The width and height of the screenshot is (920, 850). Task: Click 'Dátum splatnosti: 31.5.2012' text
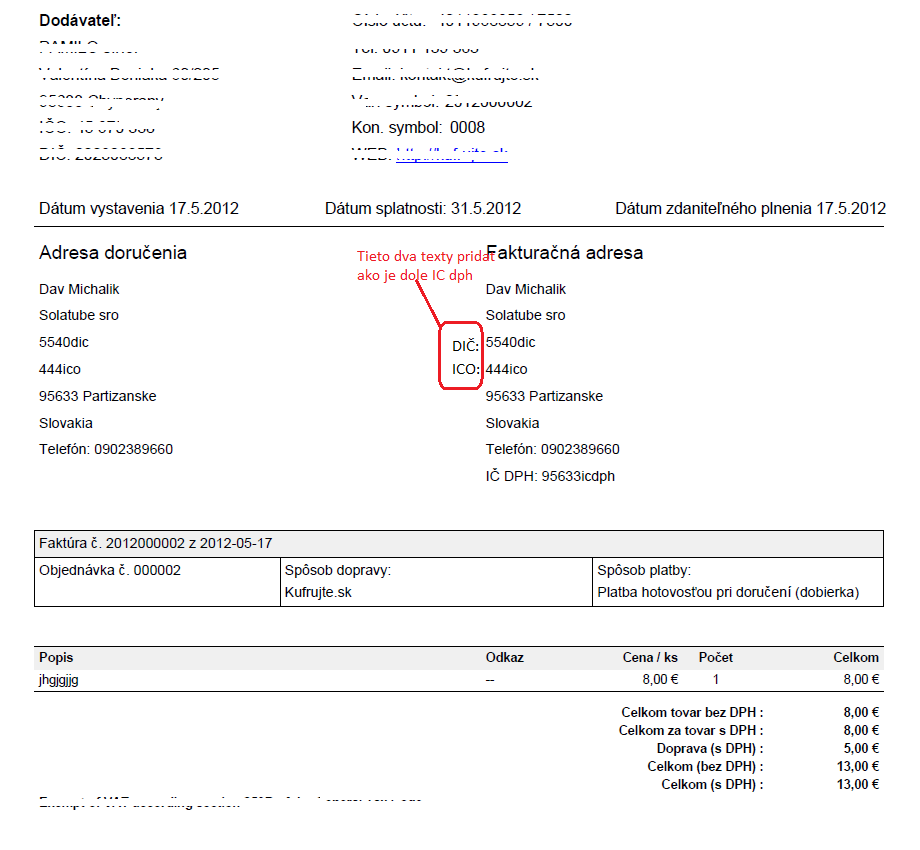(x=423, y=209)
